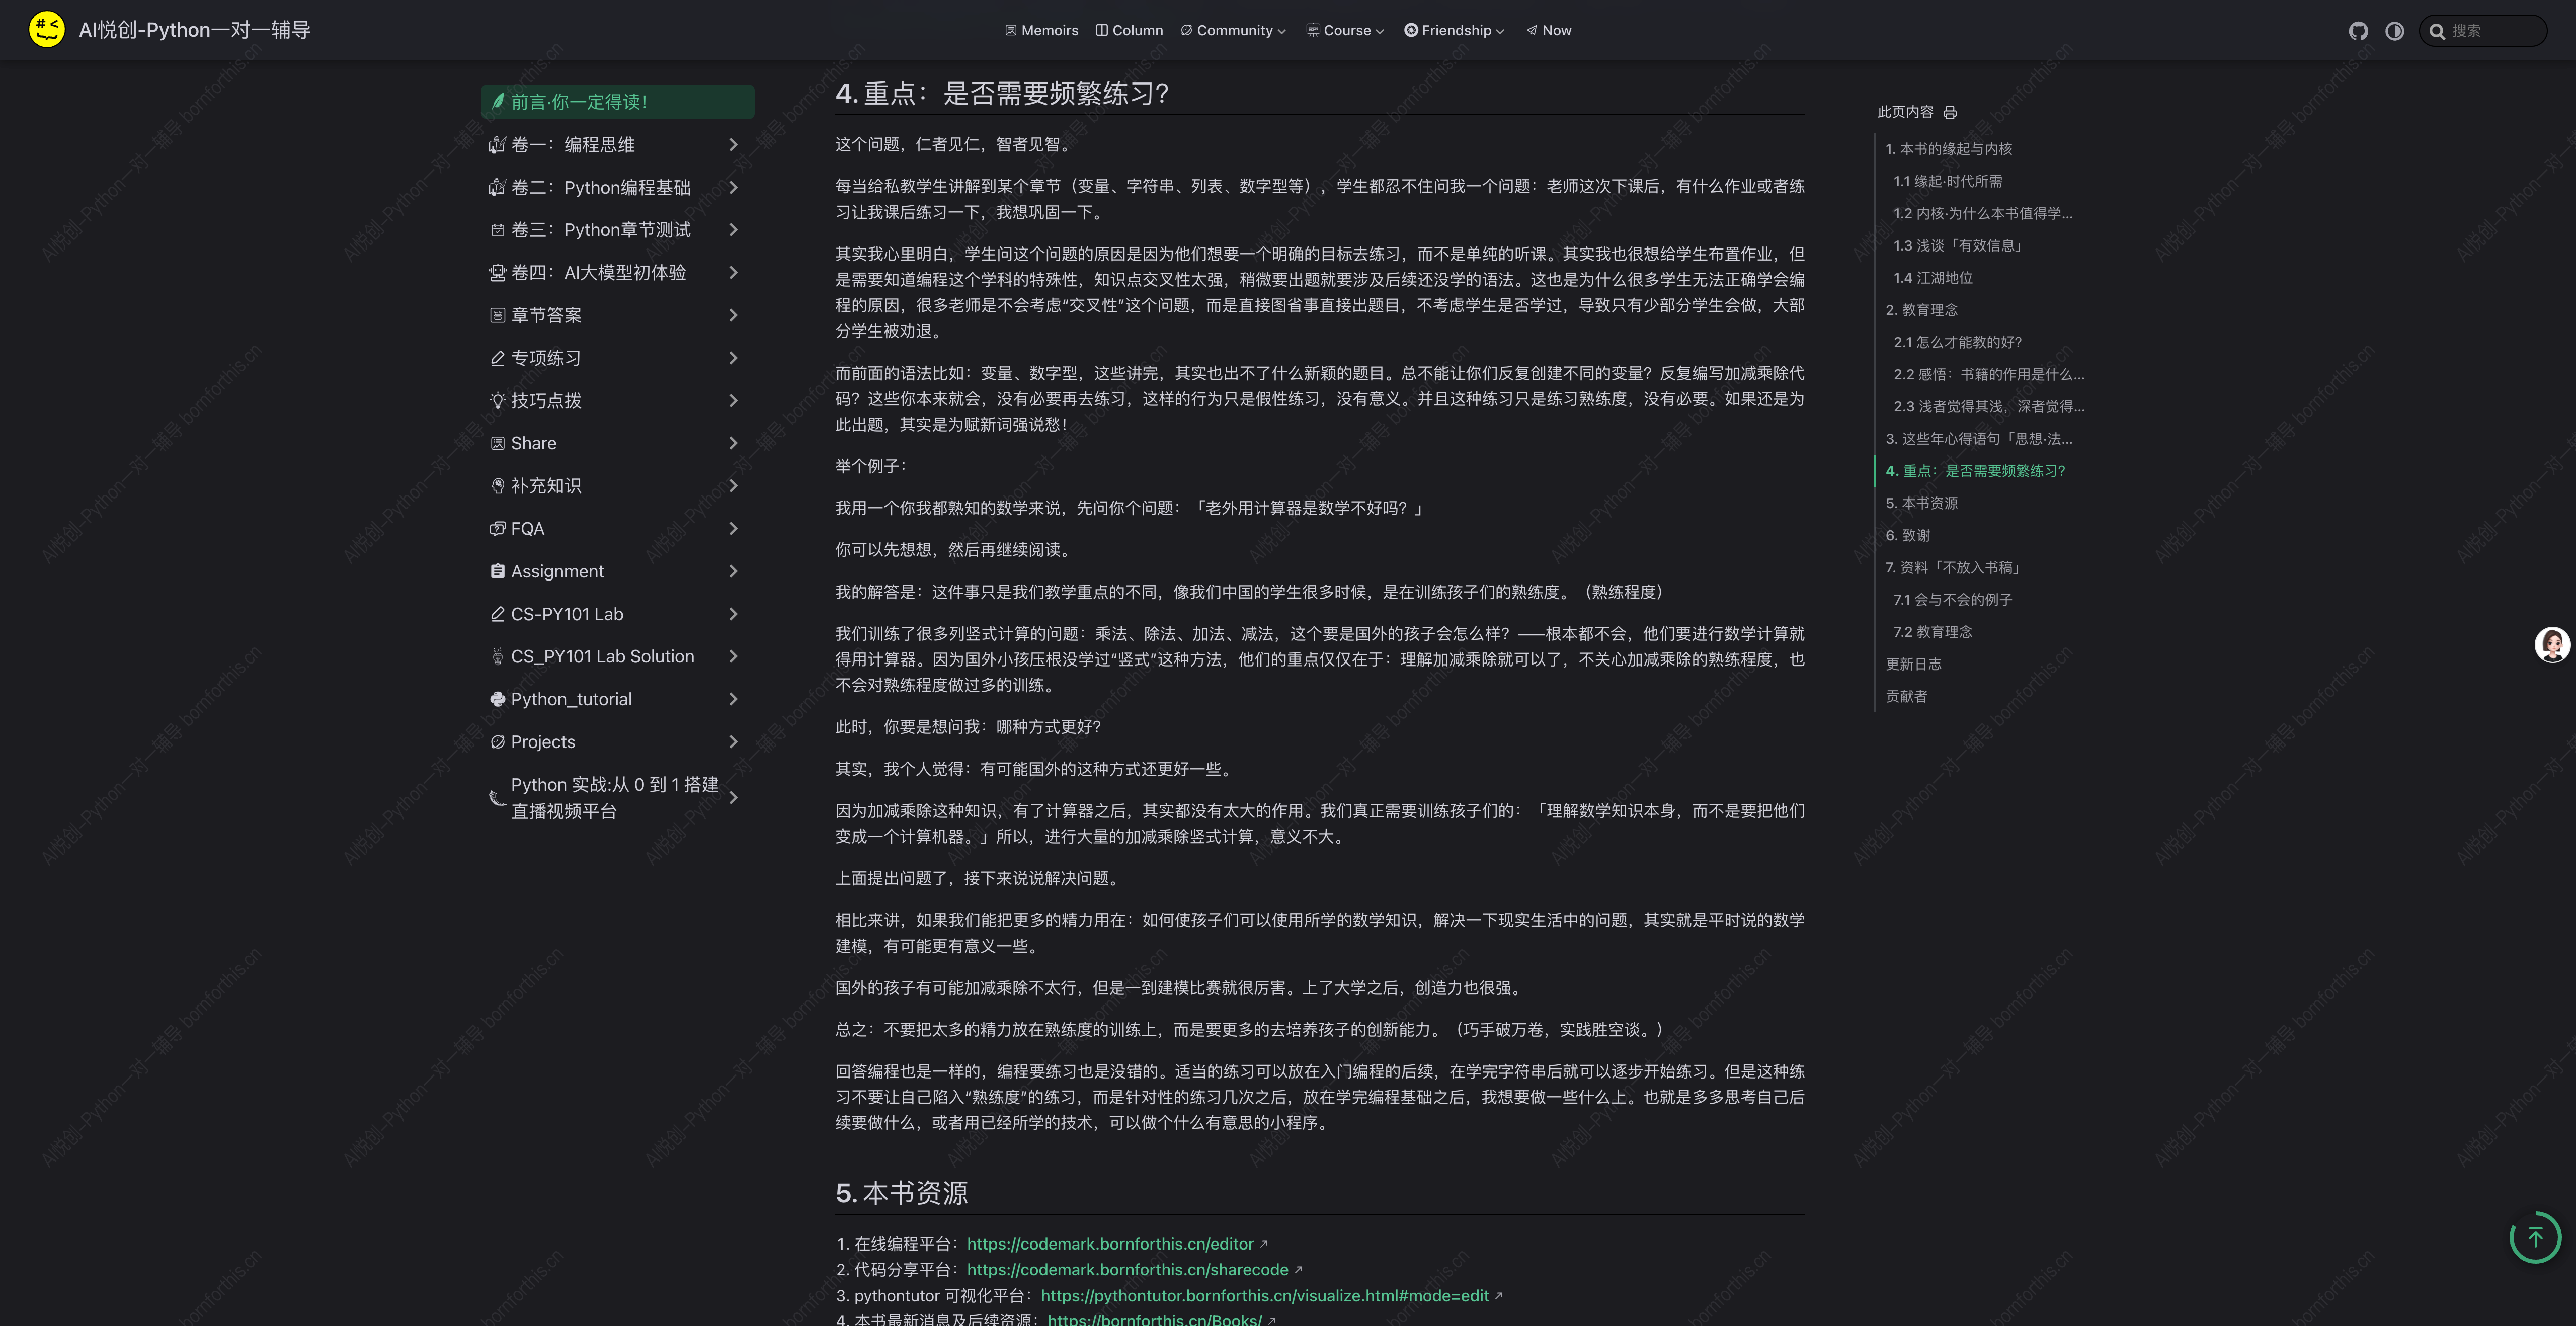Click icon beside CS_PY101 Lab Solution
Image resolution: width=2576 pixels, height=1326 pixels.
tap(497, 657)
